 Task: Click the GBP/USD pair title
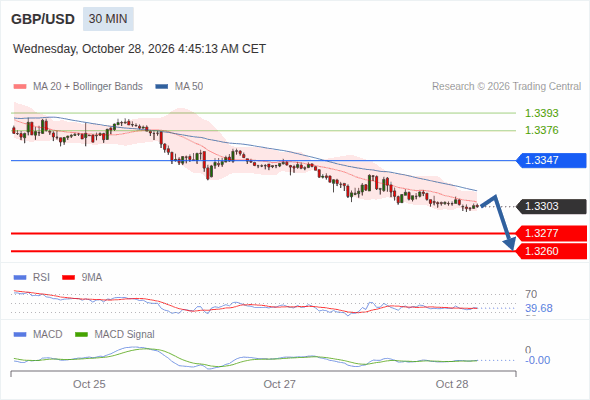(x=43, y=19)
